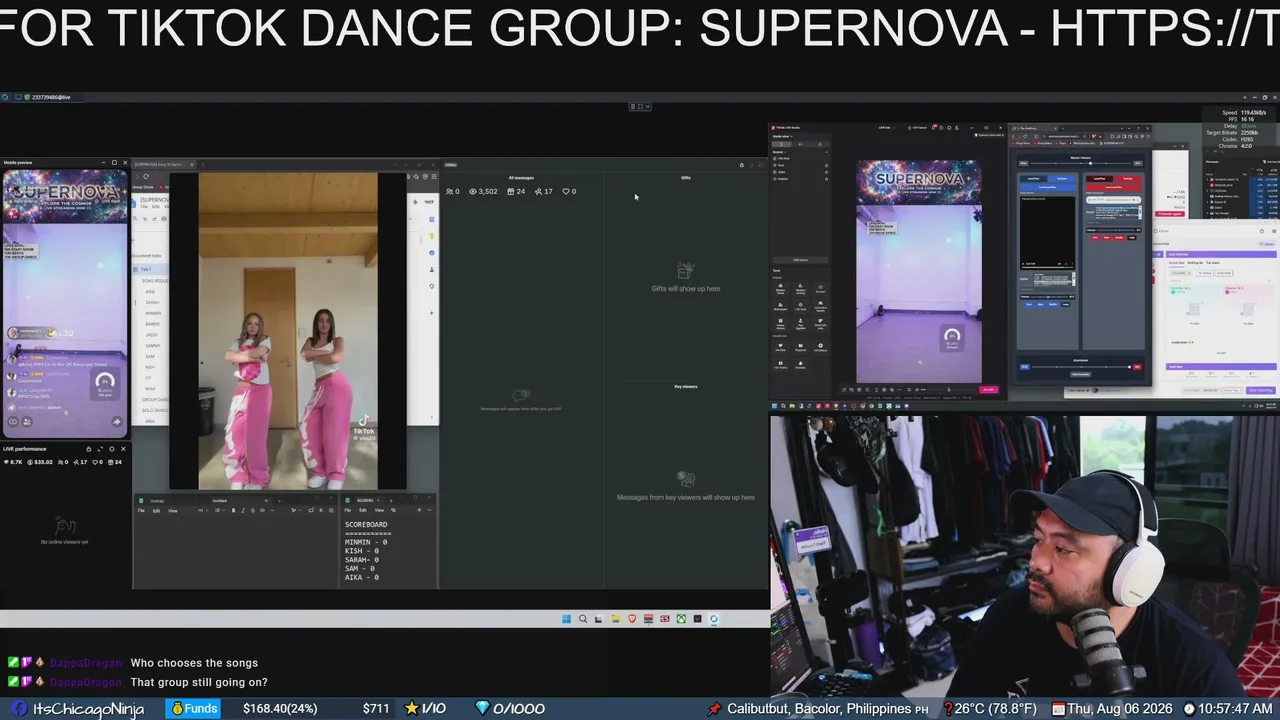Click Add source in LIVE Studio
The image size is (1280, 720).
click(800, 259)
